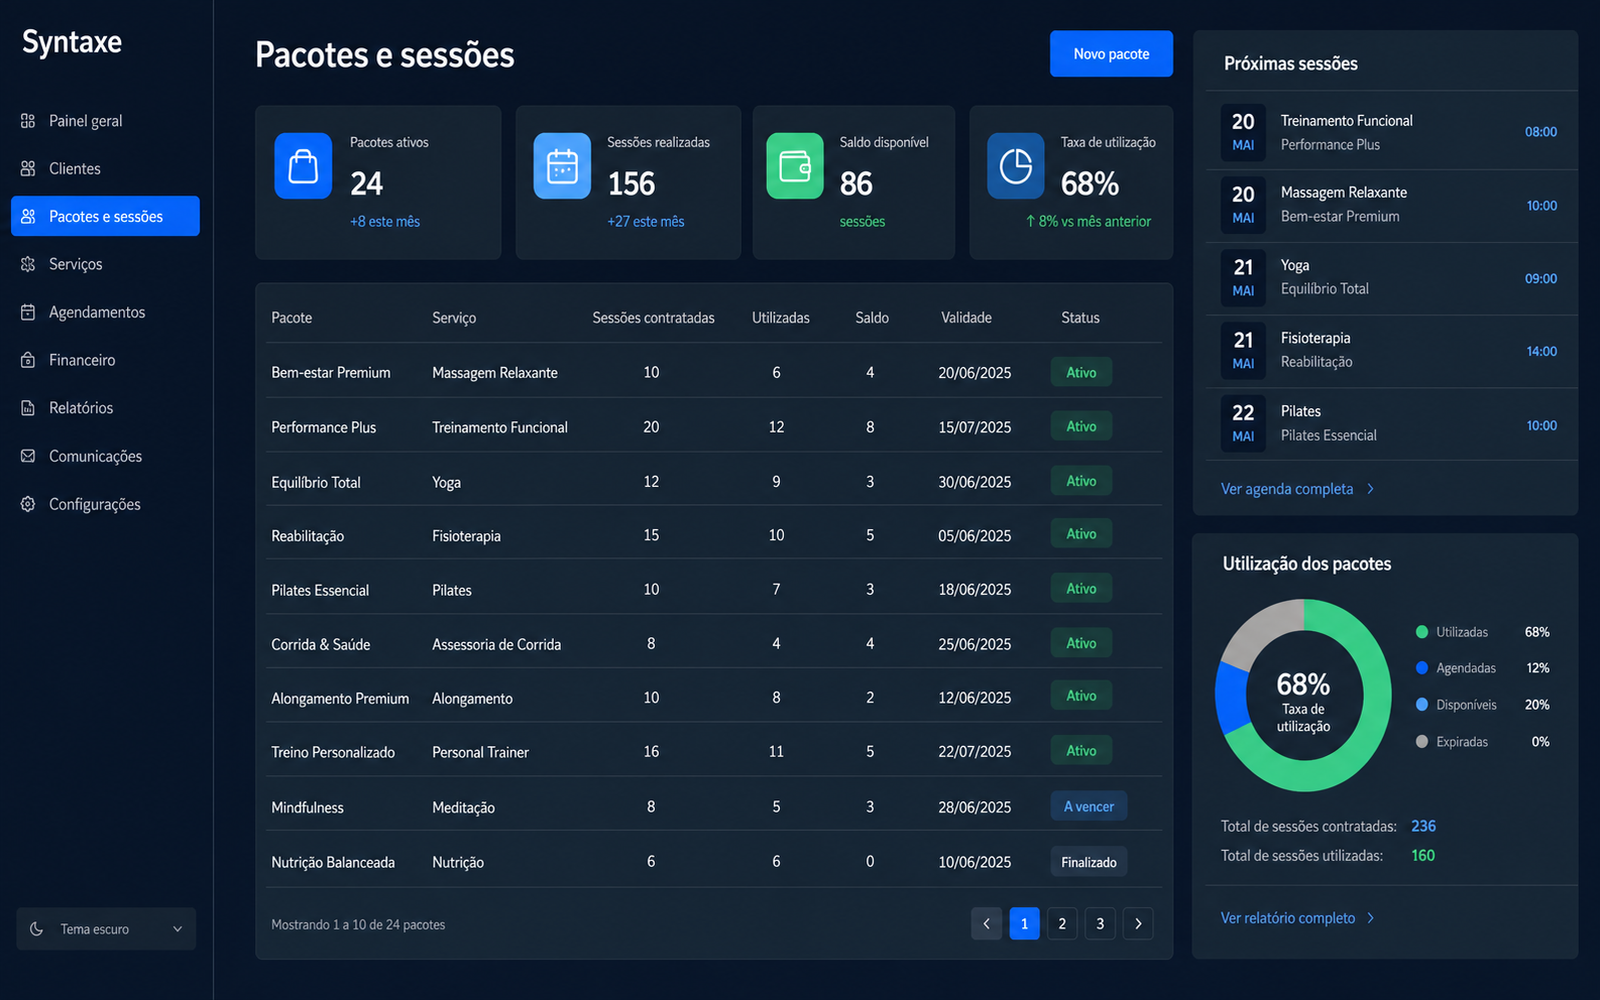This screenshot has width=1600, height=1000.
Task: Click the Financeiro icon in the sidebar
Action: coord(28,360)
